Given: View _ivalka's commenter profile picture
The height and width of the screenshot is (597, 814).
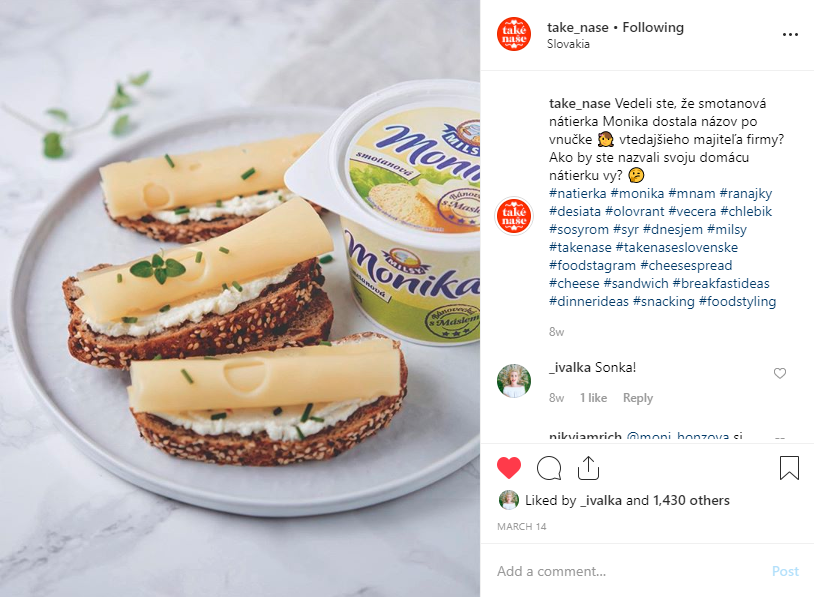Looking at the screenshot, I should (x=514, y=381).
